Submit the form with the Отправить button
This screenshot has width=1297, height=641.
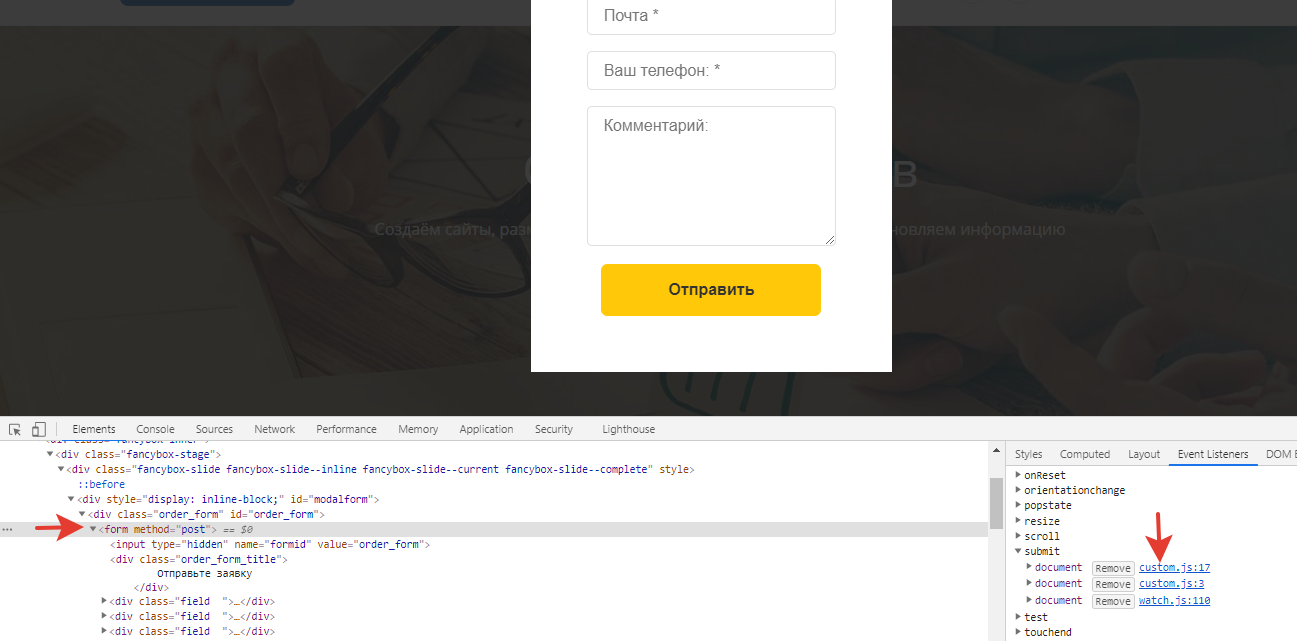pyautogui.click(x=711, y=290)
